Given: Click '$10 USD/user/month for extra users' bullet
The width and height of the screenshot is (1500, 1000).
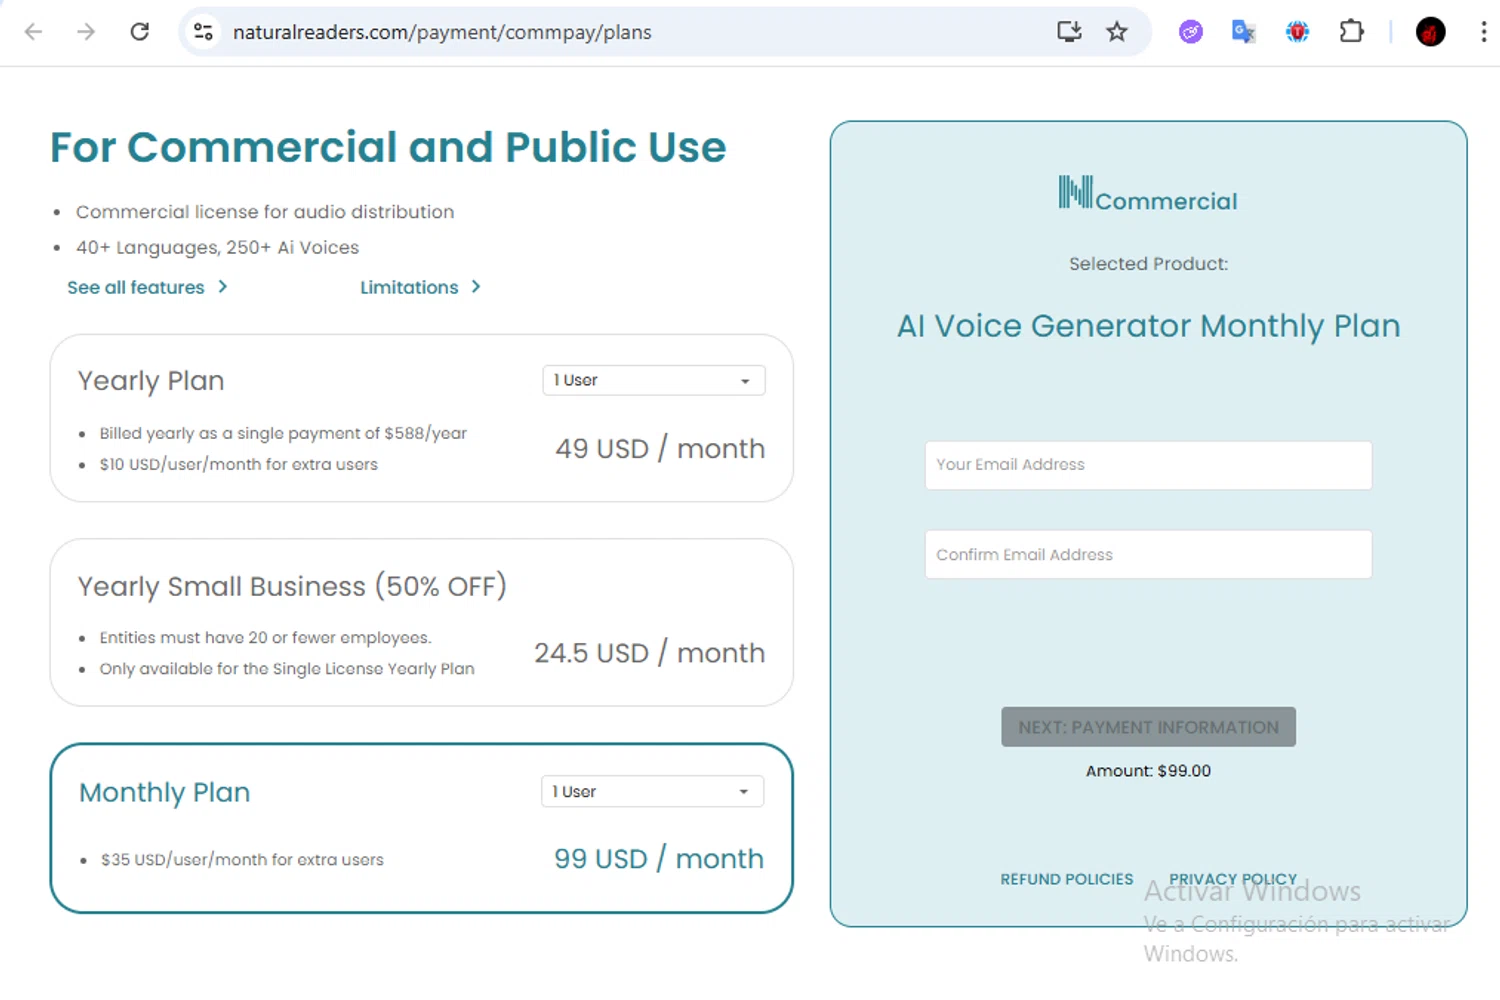Looking at the screenshot, I should [238, 464].
